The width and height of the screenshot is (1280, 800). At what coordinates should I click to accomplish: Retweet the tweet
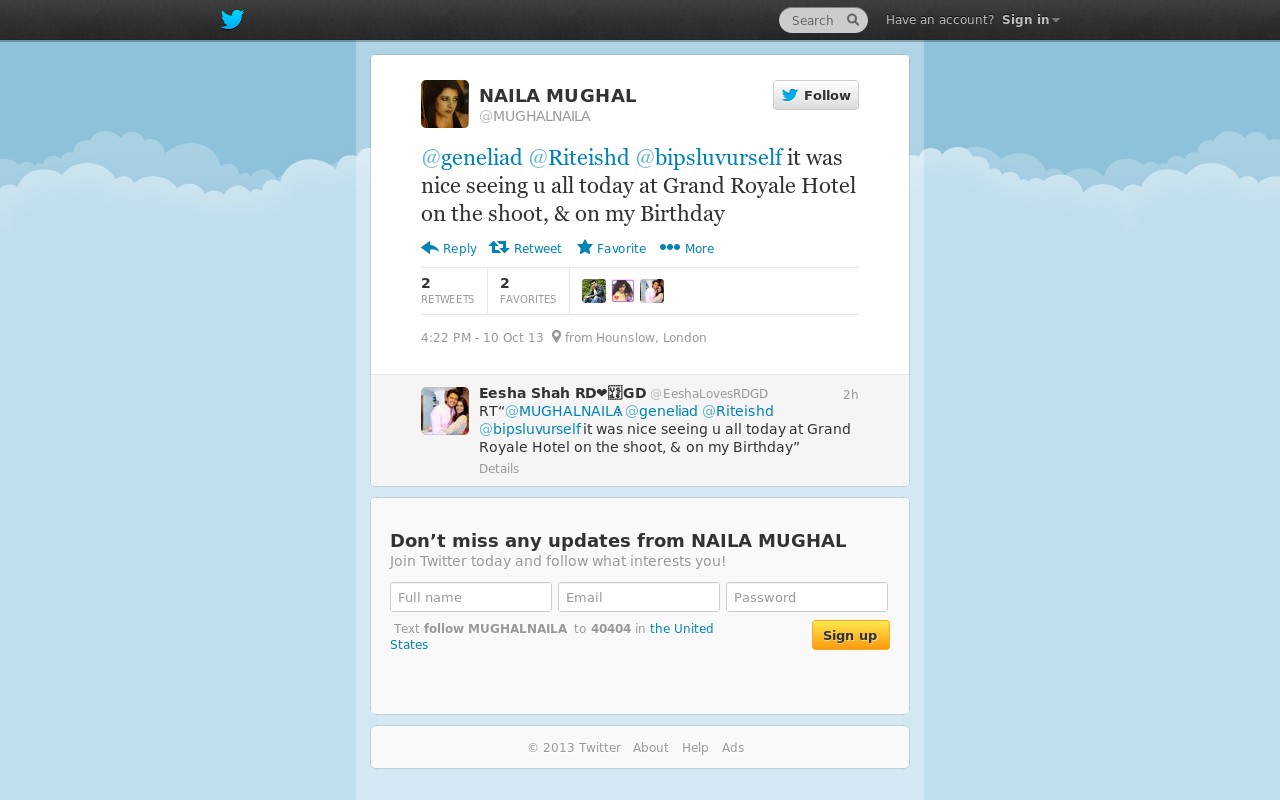pyautogui.click(x=525, y=248)
